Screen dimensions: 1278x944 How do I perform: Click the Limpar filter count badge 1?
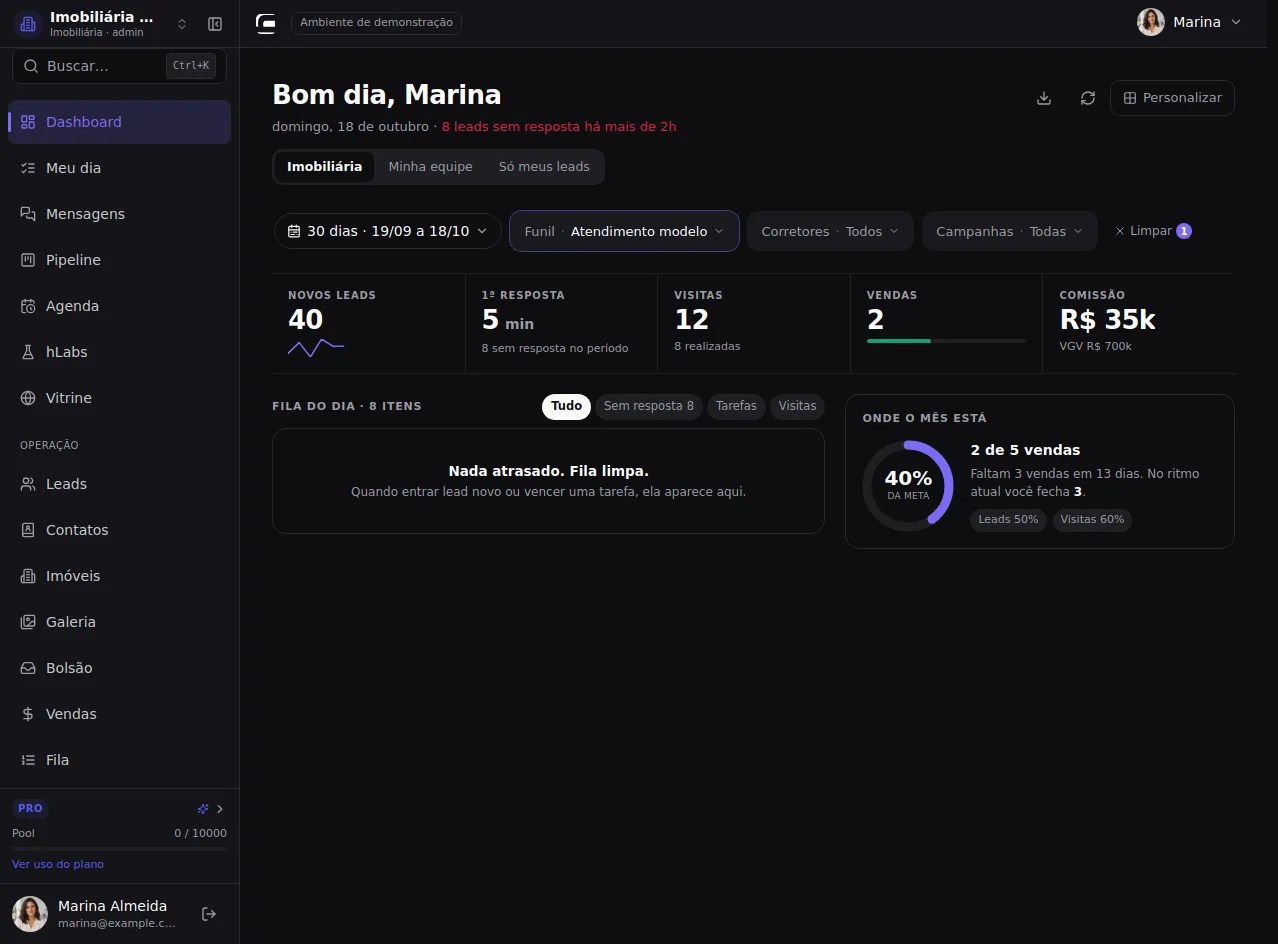[1184, 231]
